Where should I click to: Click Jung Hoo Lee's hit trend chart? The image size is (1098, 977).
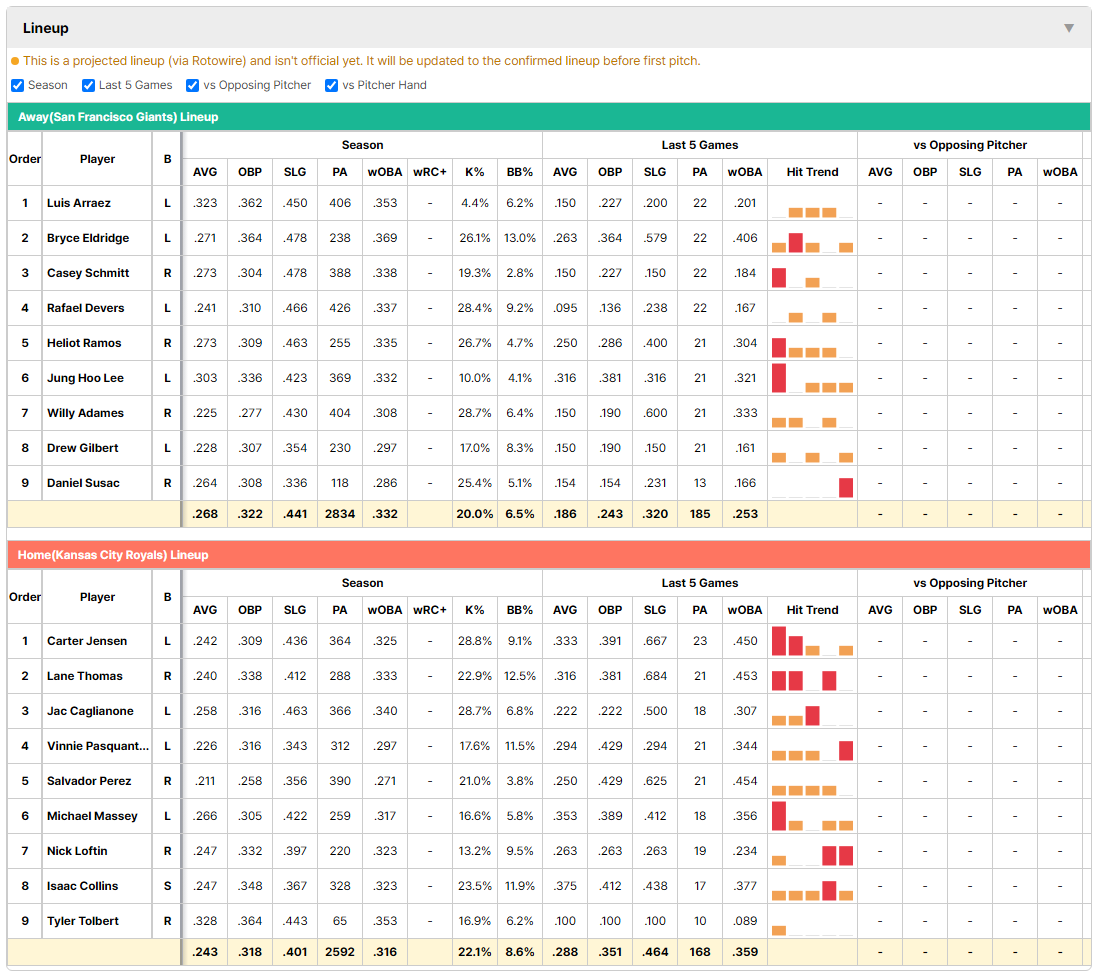click(x=812, y=378)
